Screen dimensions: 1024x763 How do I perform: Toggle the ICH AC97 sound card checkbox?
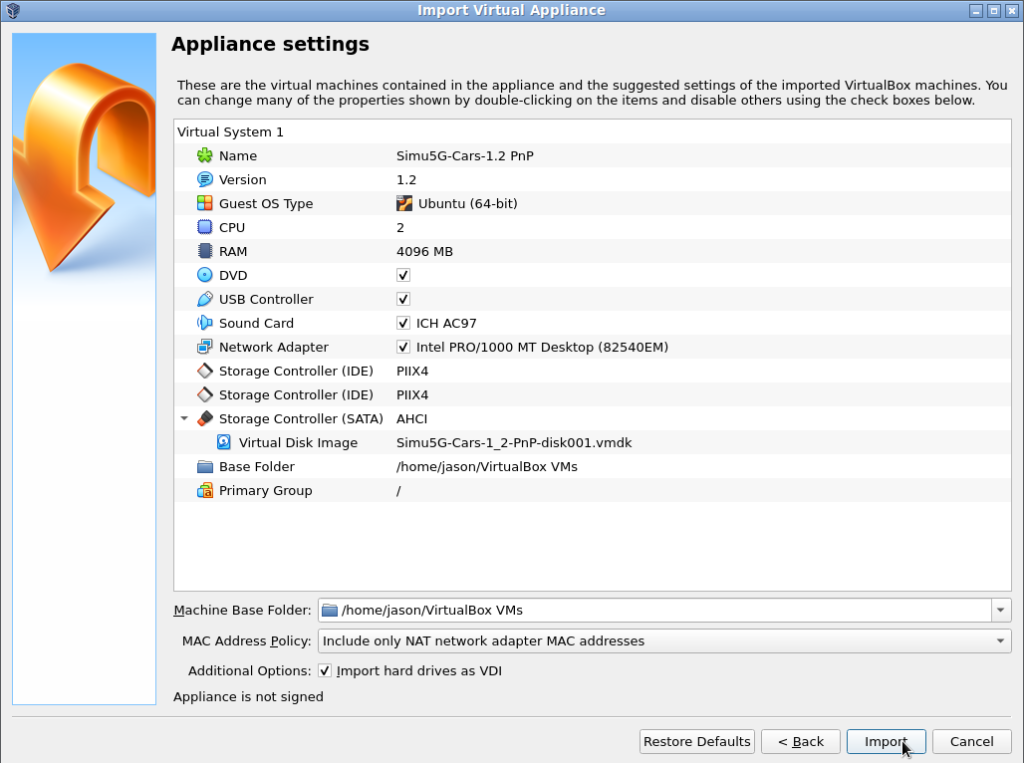[x=404, y=324]
